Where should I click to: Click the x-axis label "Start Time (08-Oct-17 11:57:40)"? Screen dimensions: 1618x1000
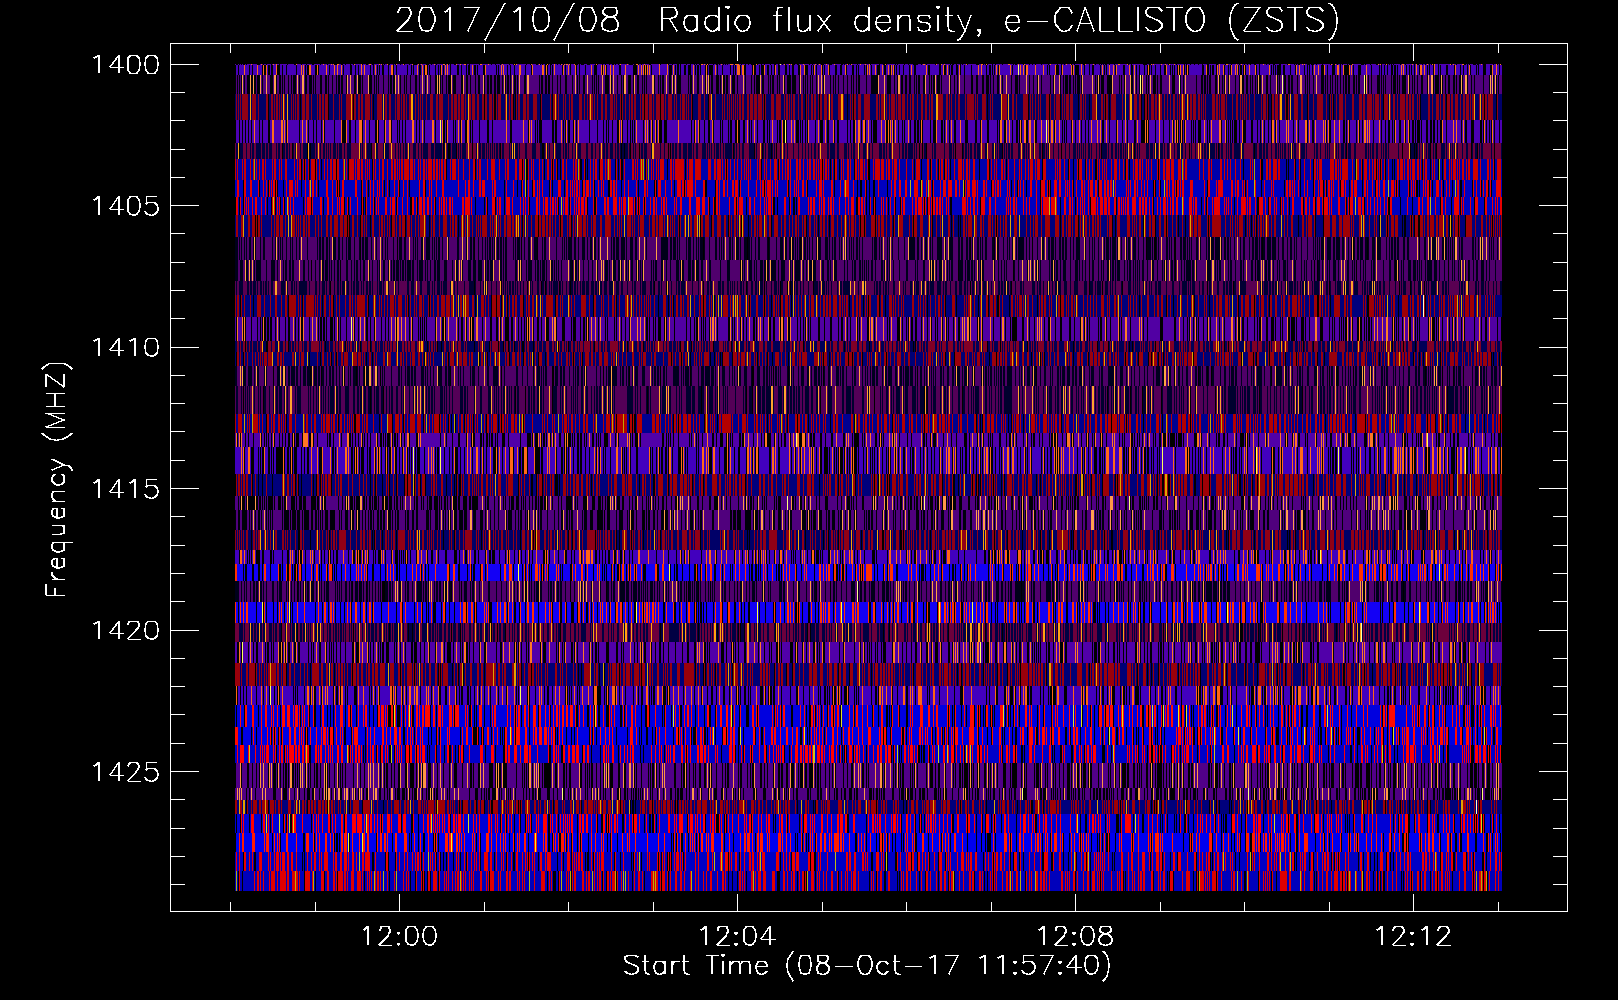[x=867, y=966]
